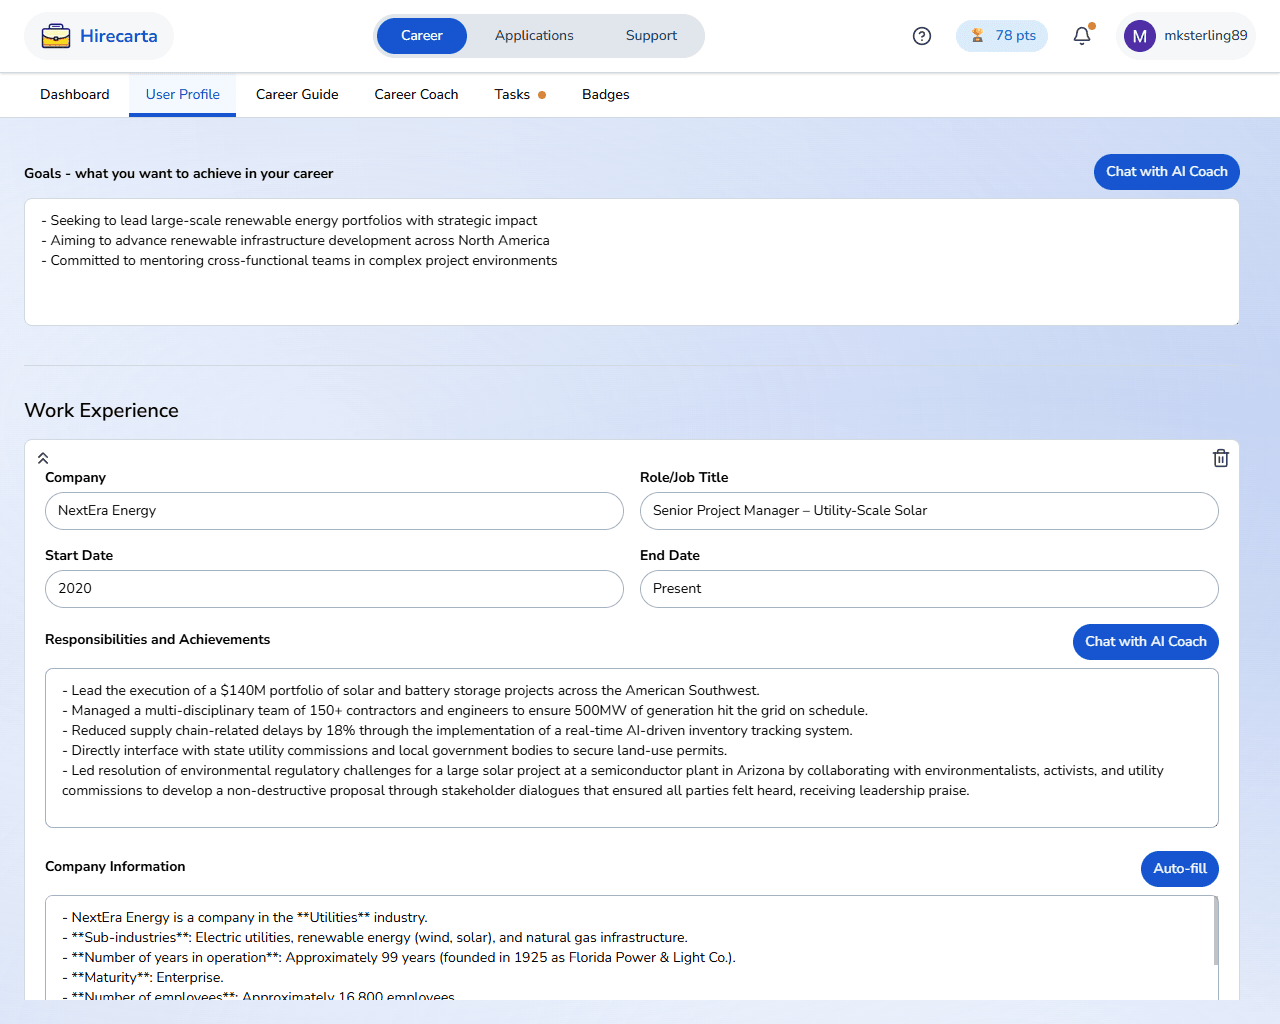
Task: Open the Tasks tab
Action: [x=512, y=95]
